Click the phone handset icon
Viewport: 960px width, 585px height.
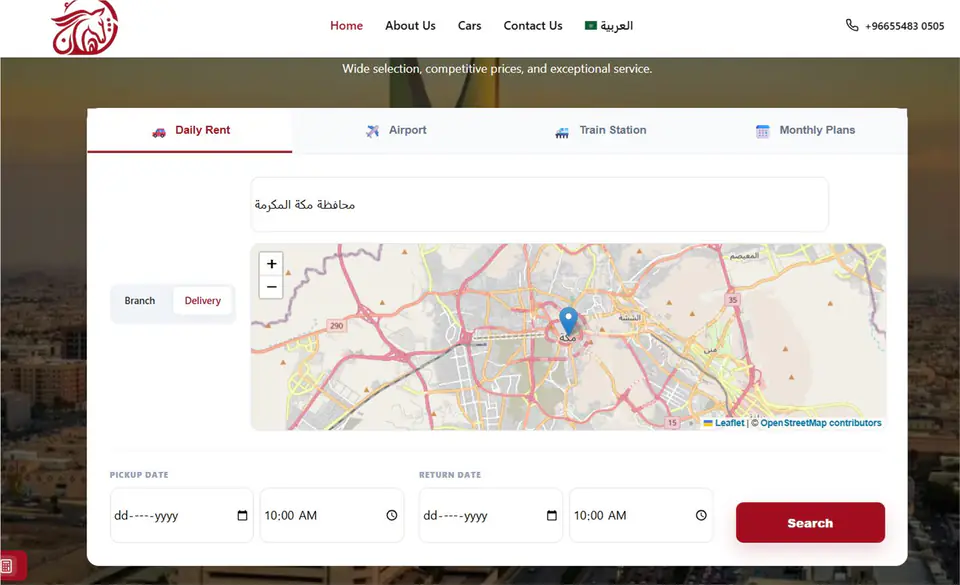pos(852,25)
